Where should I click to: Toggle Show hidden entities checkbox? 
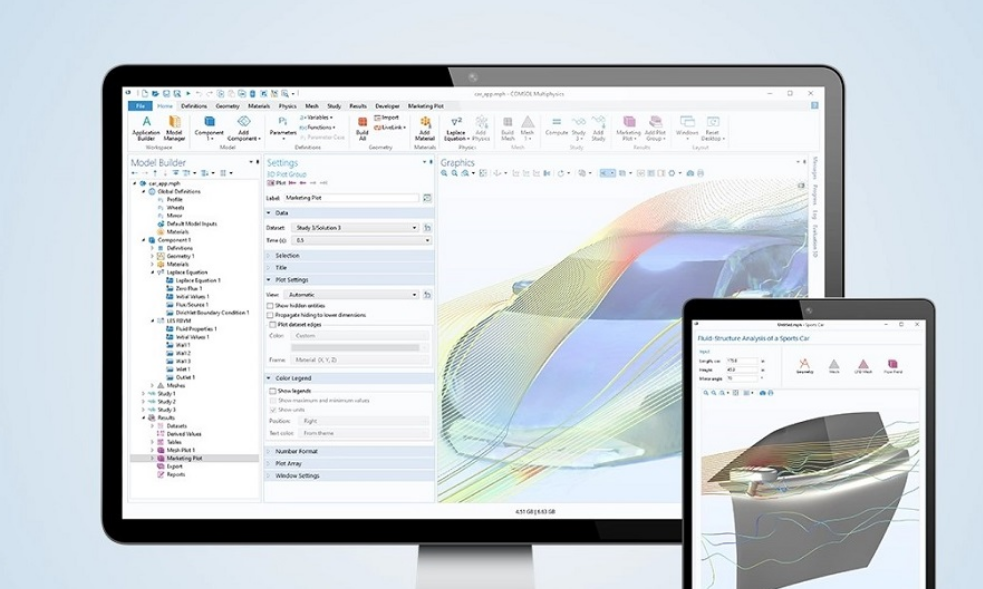tap(271, 306)
